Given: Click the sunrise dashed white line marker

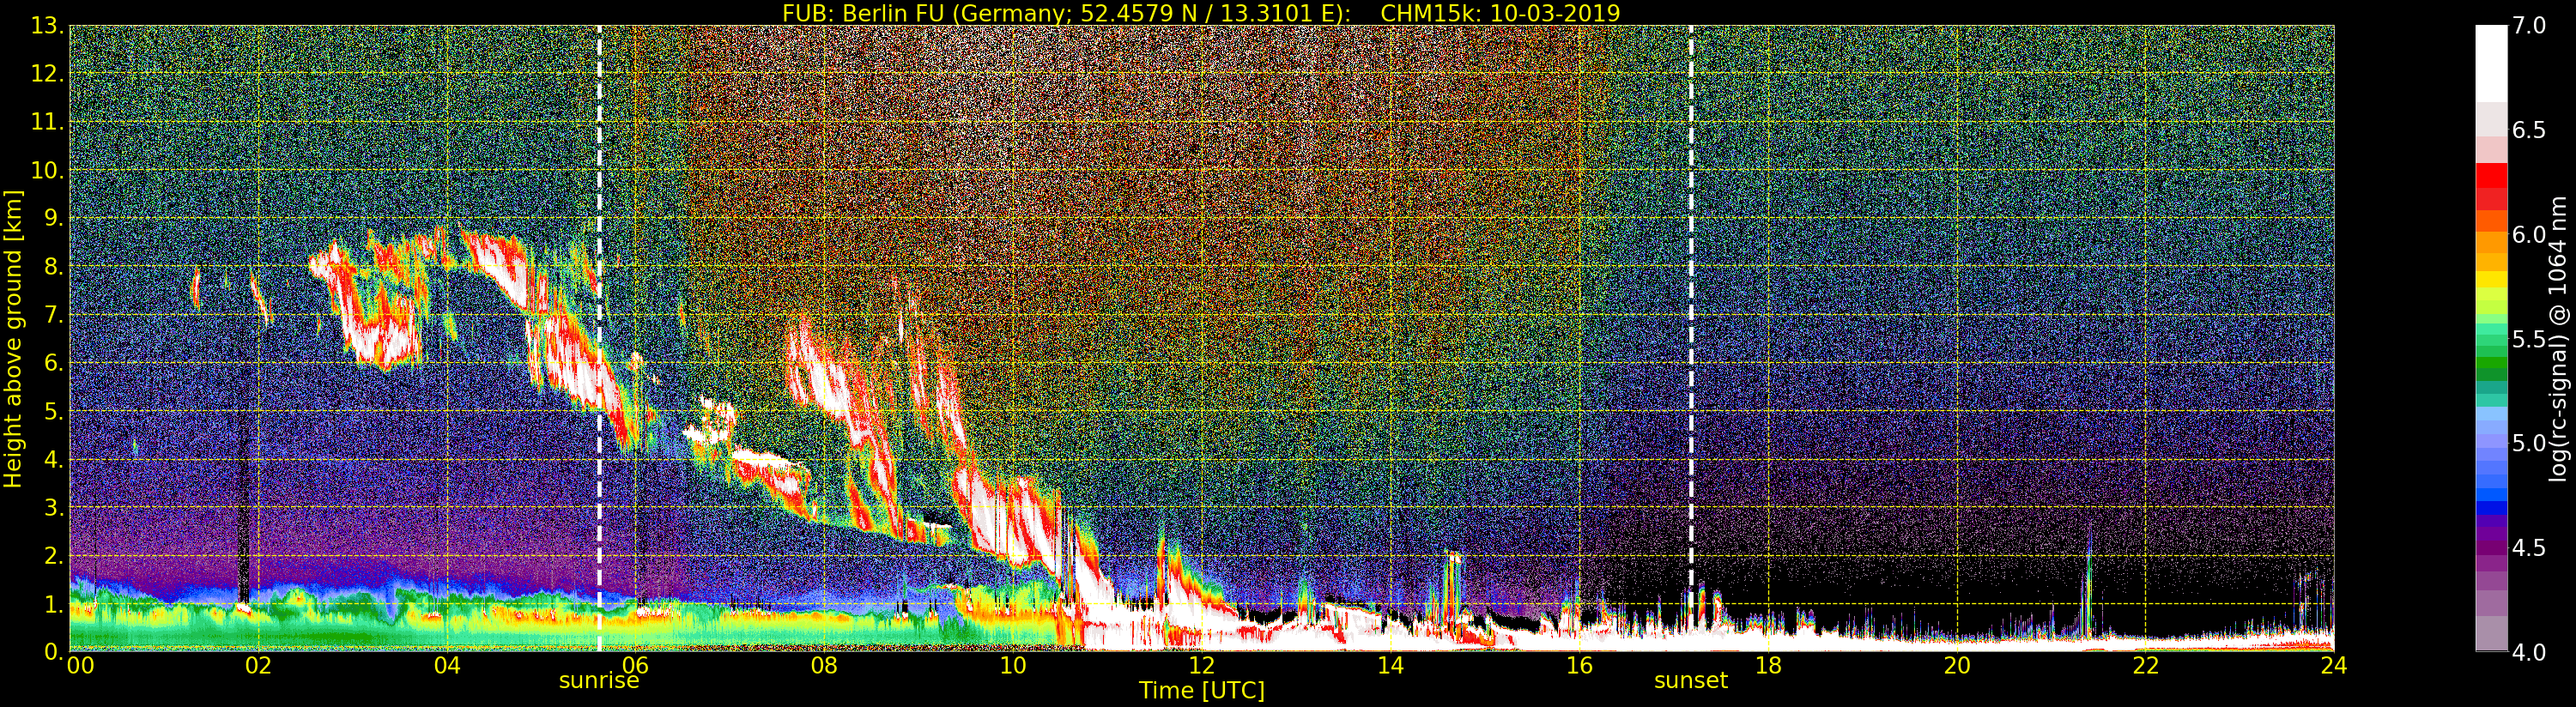Looking at the screenshot, I should [599, 339].
